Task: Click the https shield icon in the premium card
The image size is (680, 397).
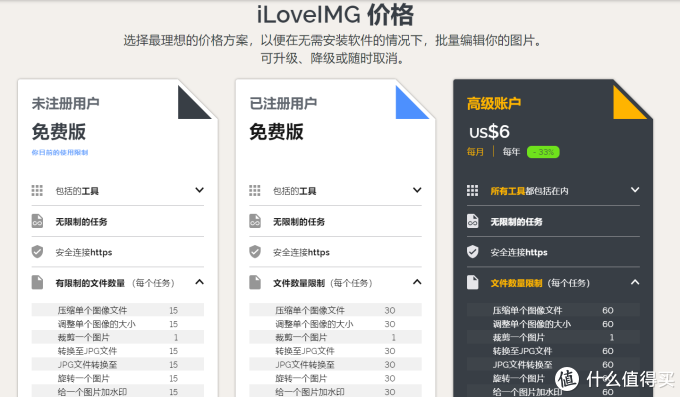Action: click(473, 252)
